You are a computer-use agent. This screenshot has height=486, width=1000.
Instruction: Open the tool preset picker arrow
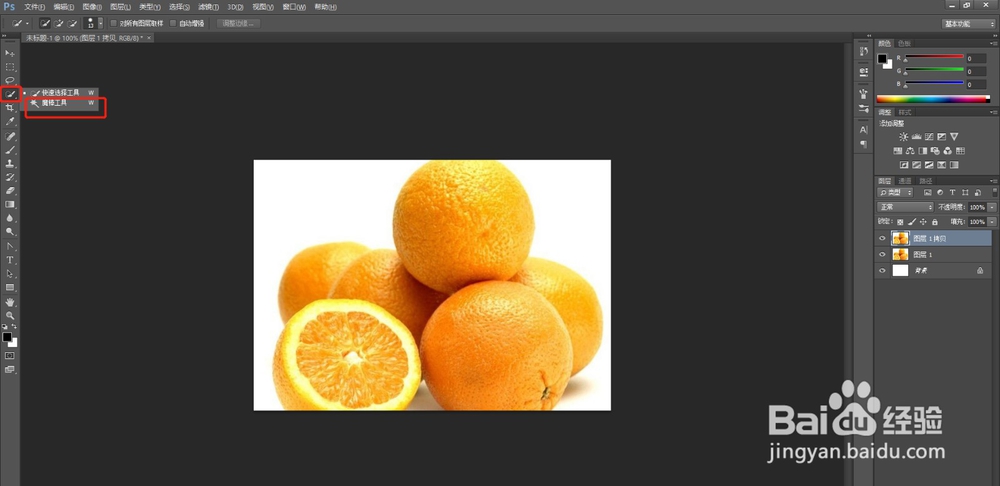point(27,24)
